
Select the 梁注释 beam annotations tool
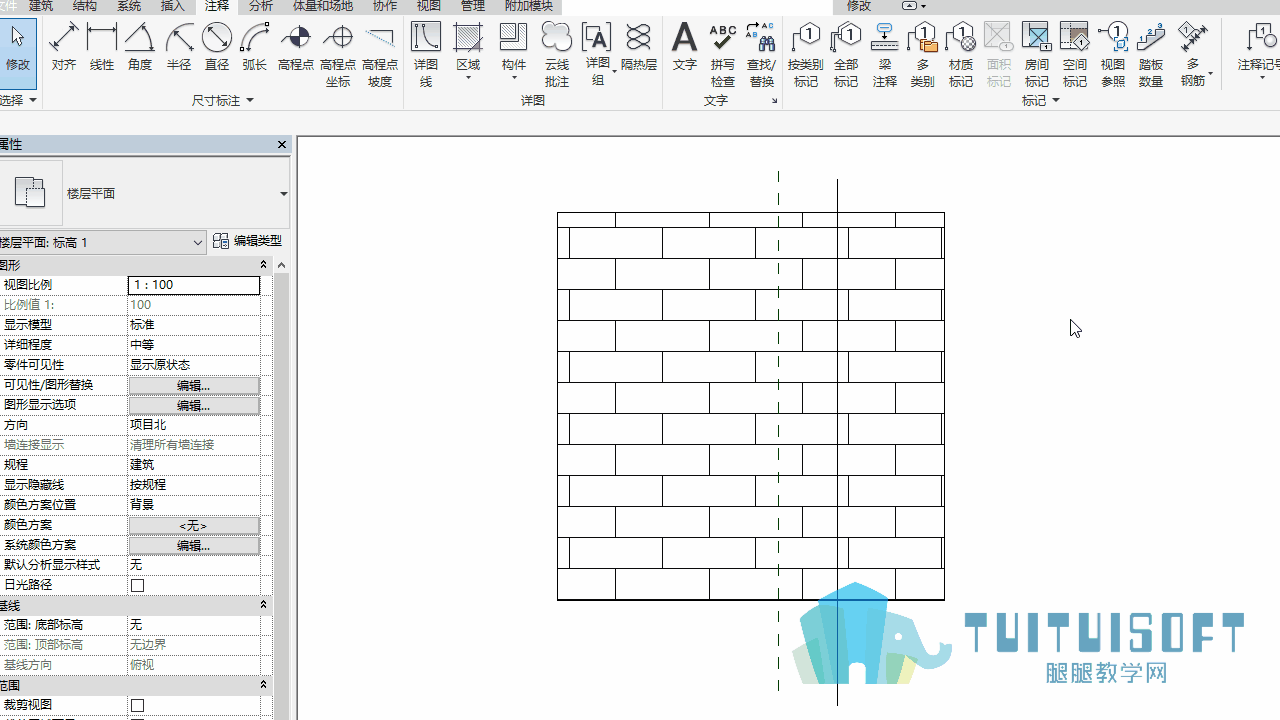[885, 55]
